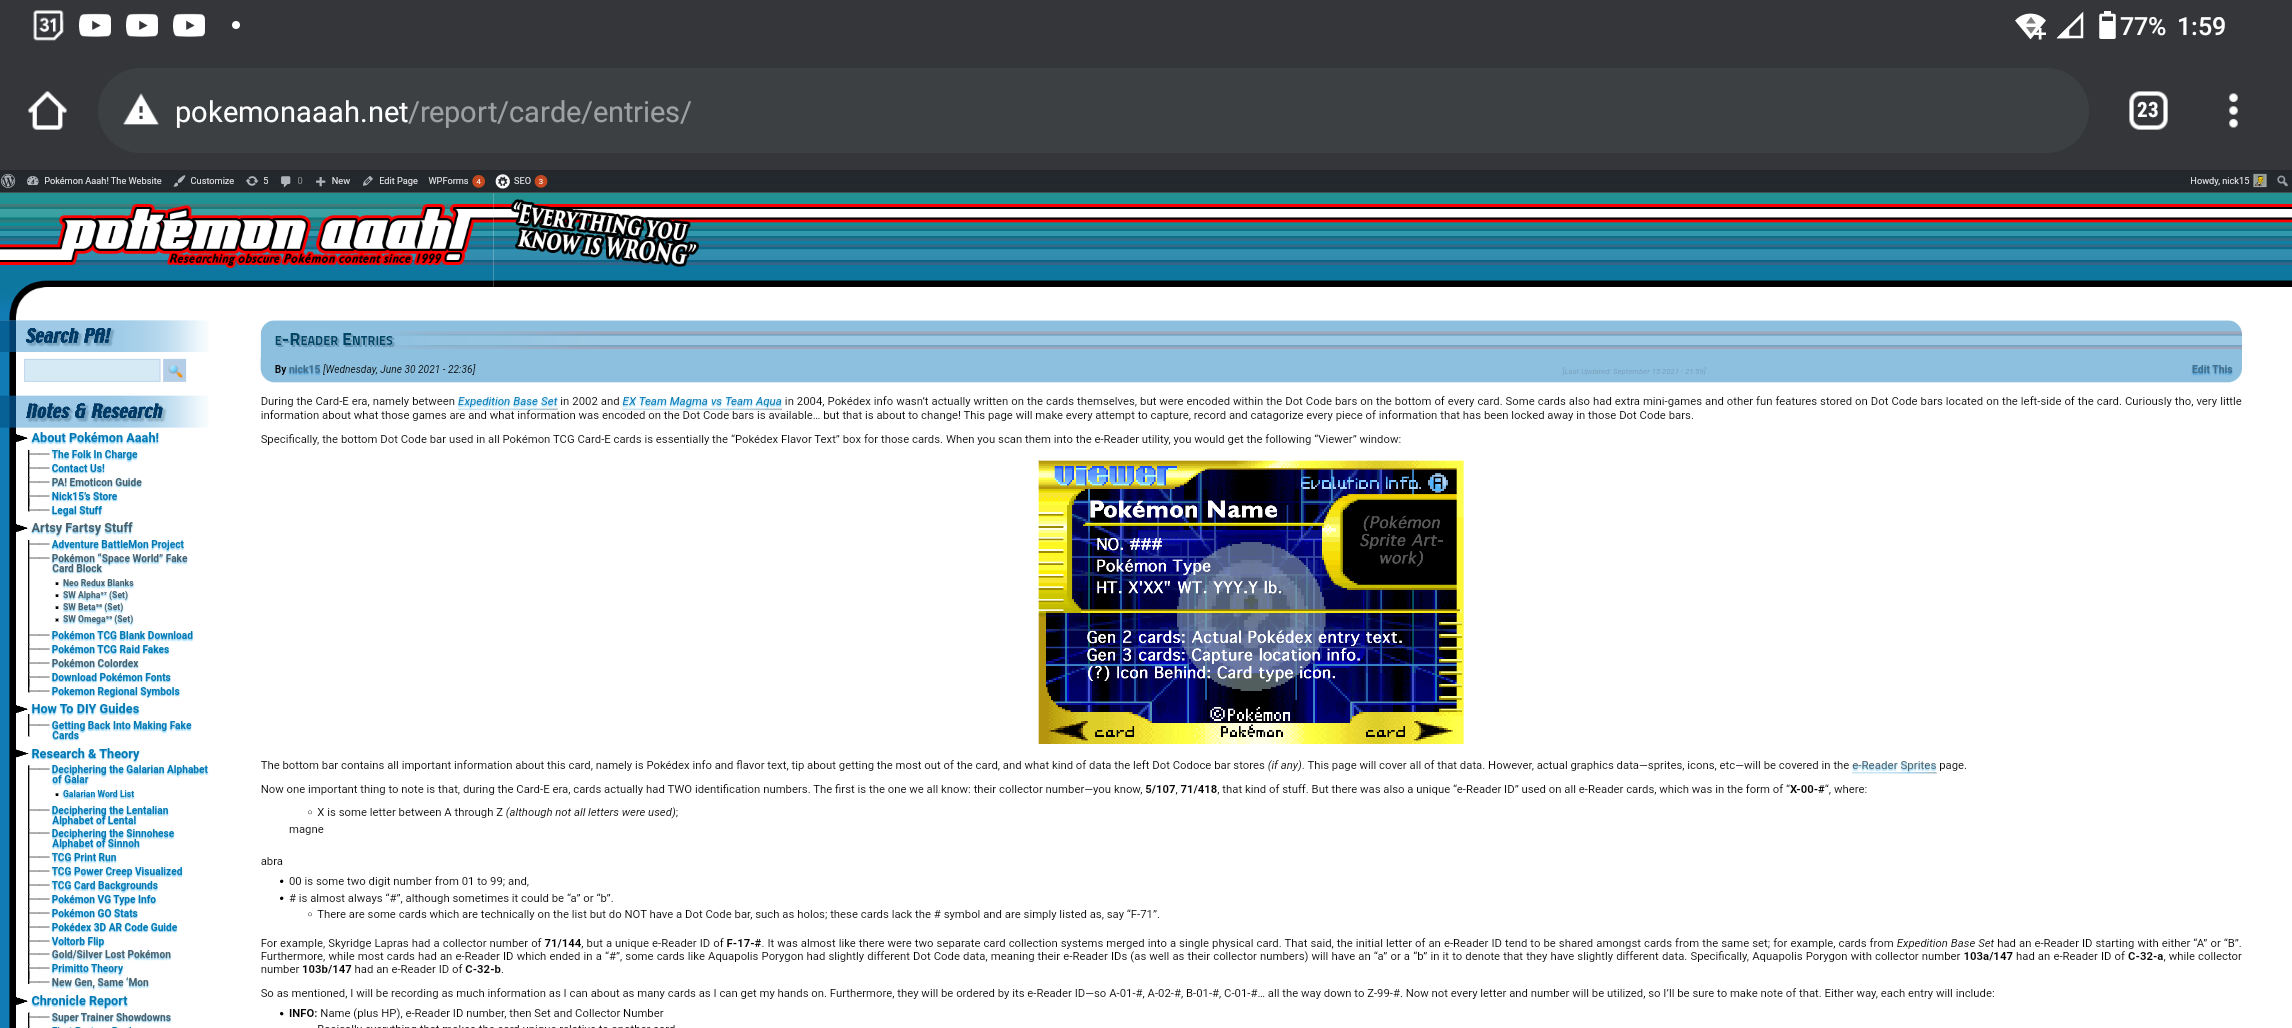This screenshot has height=1028, width=2292.
Task: Collapse the Chronicle Report section arrow
Action: point(21,1001)
